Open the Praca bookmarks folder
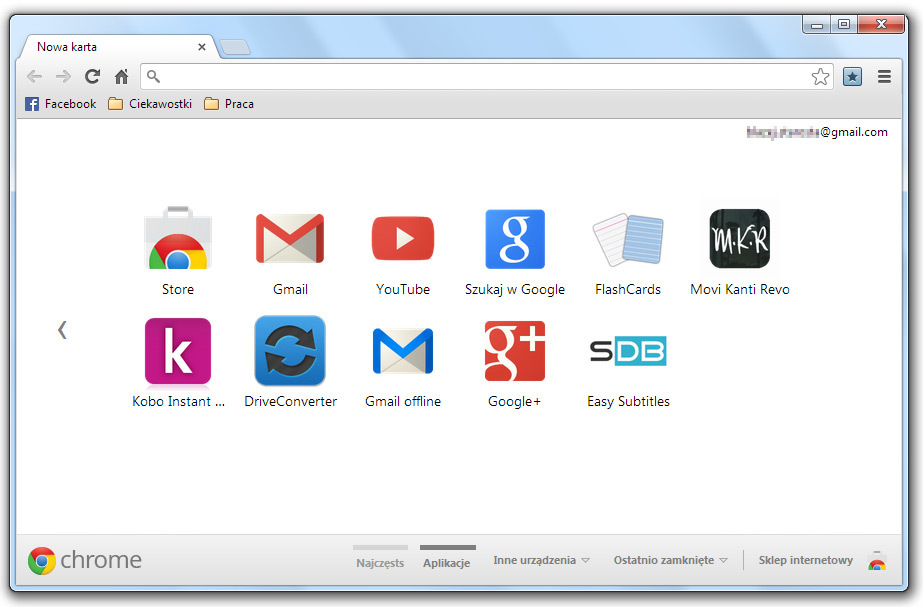Screen dimensions: 923x607 click(229, 104)
